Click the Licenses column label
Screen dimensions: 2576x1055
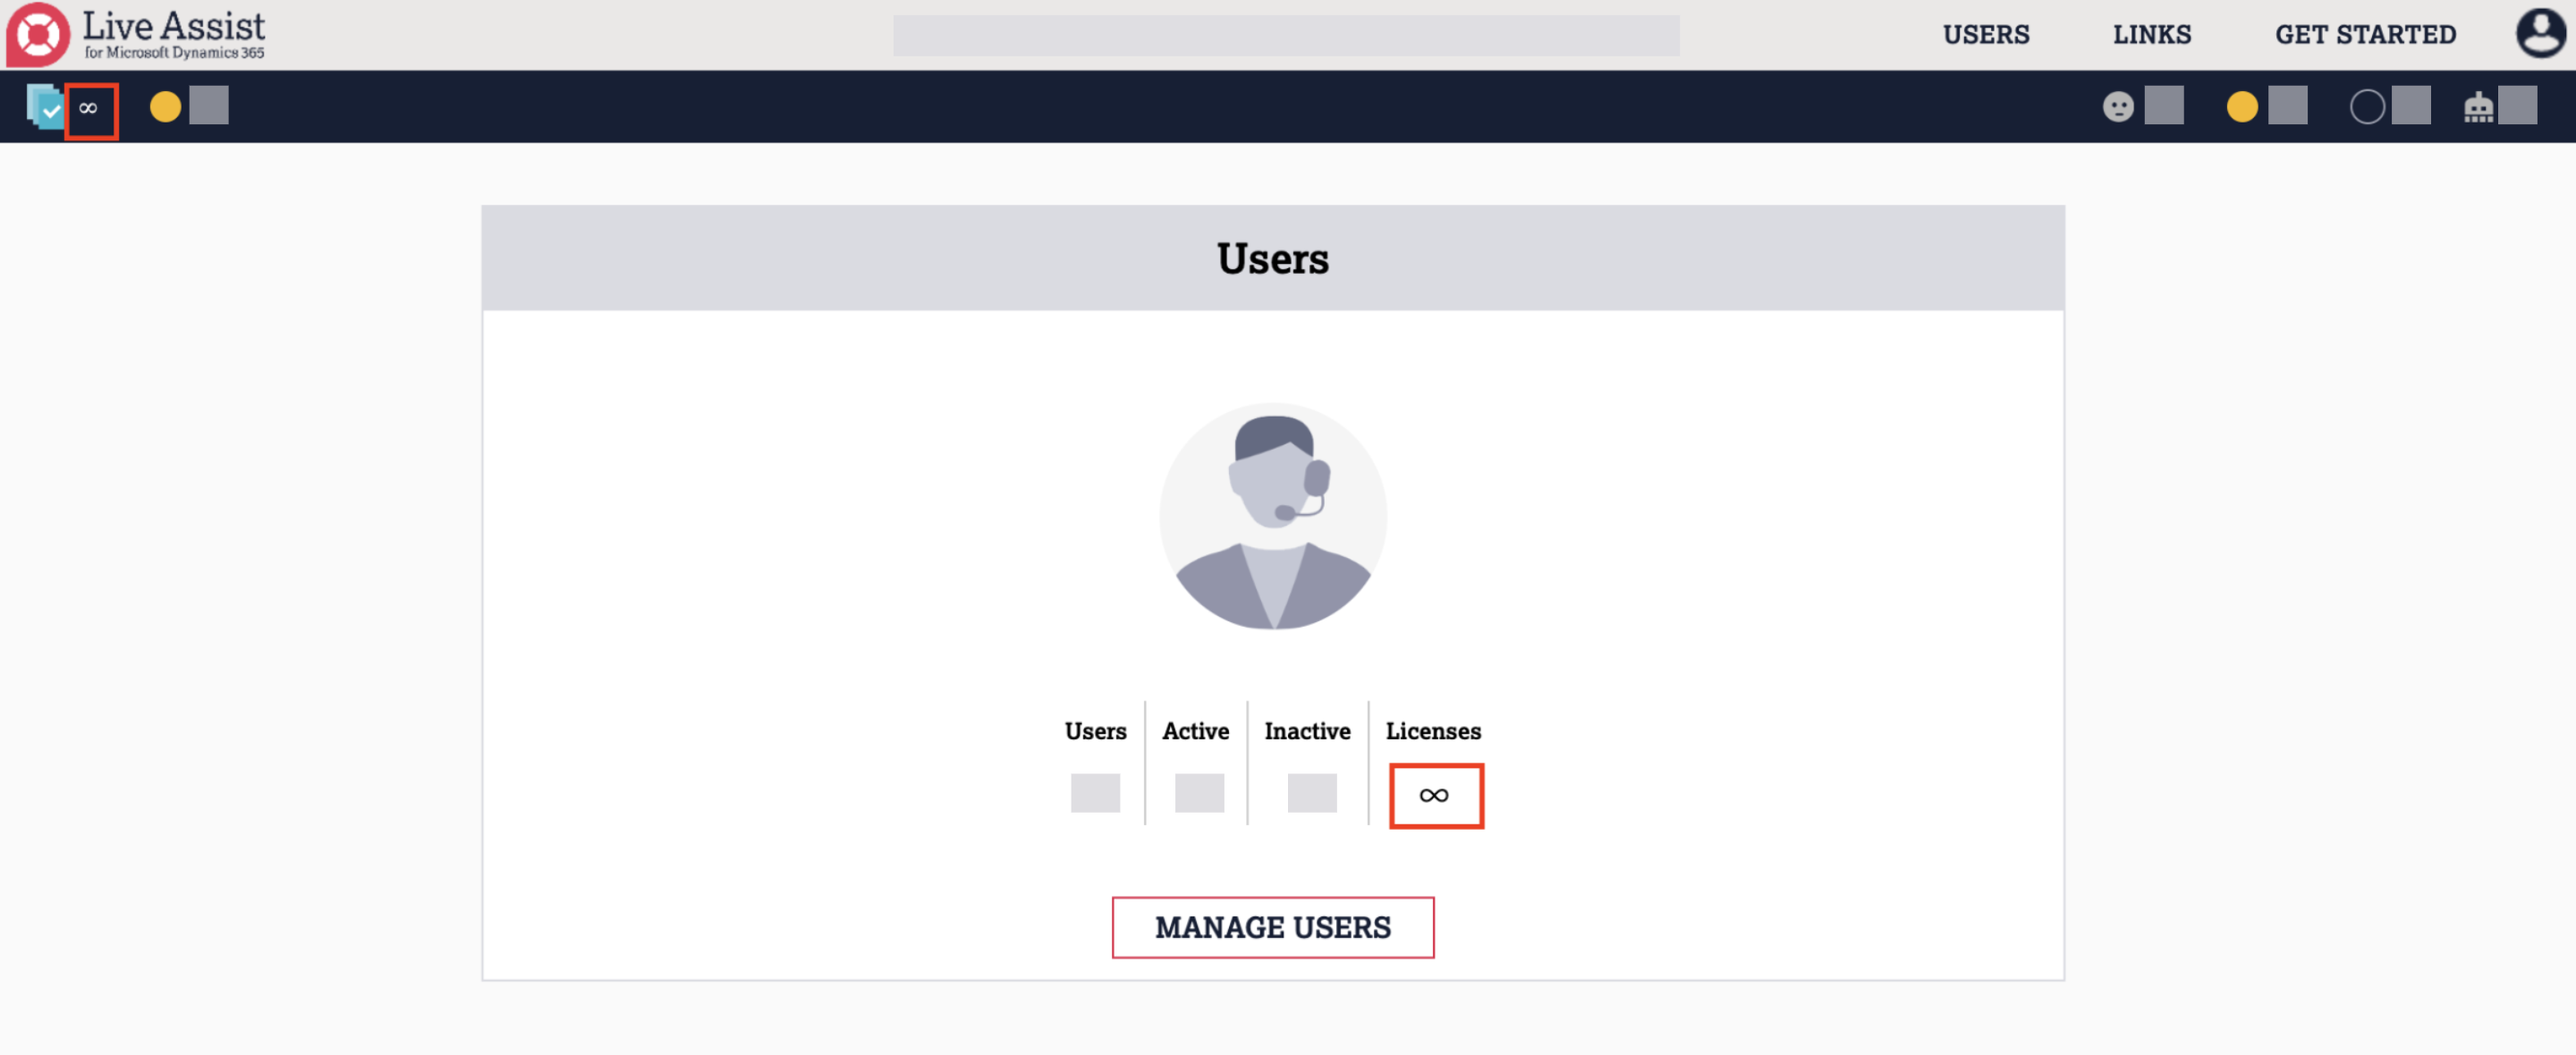coord(1433,731)
